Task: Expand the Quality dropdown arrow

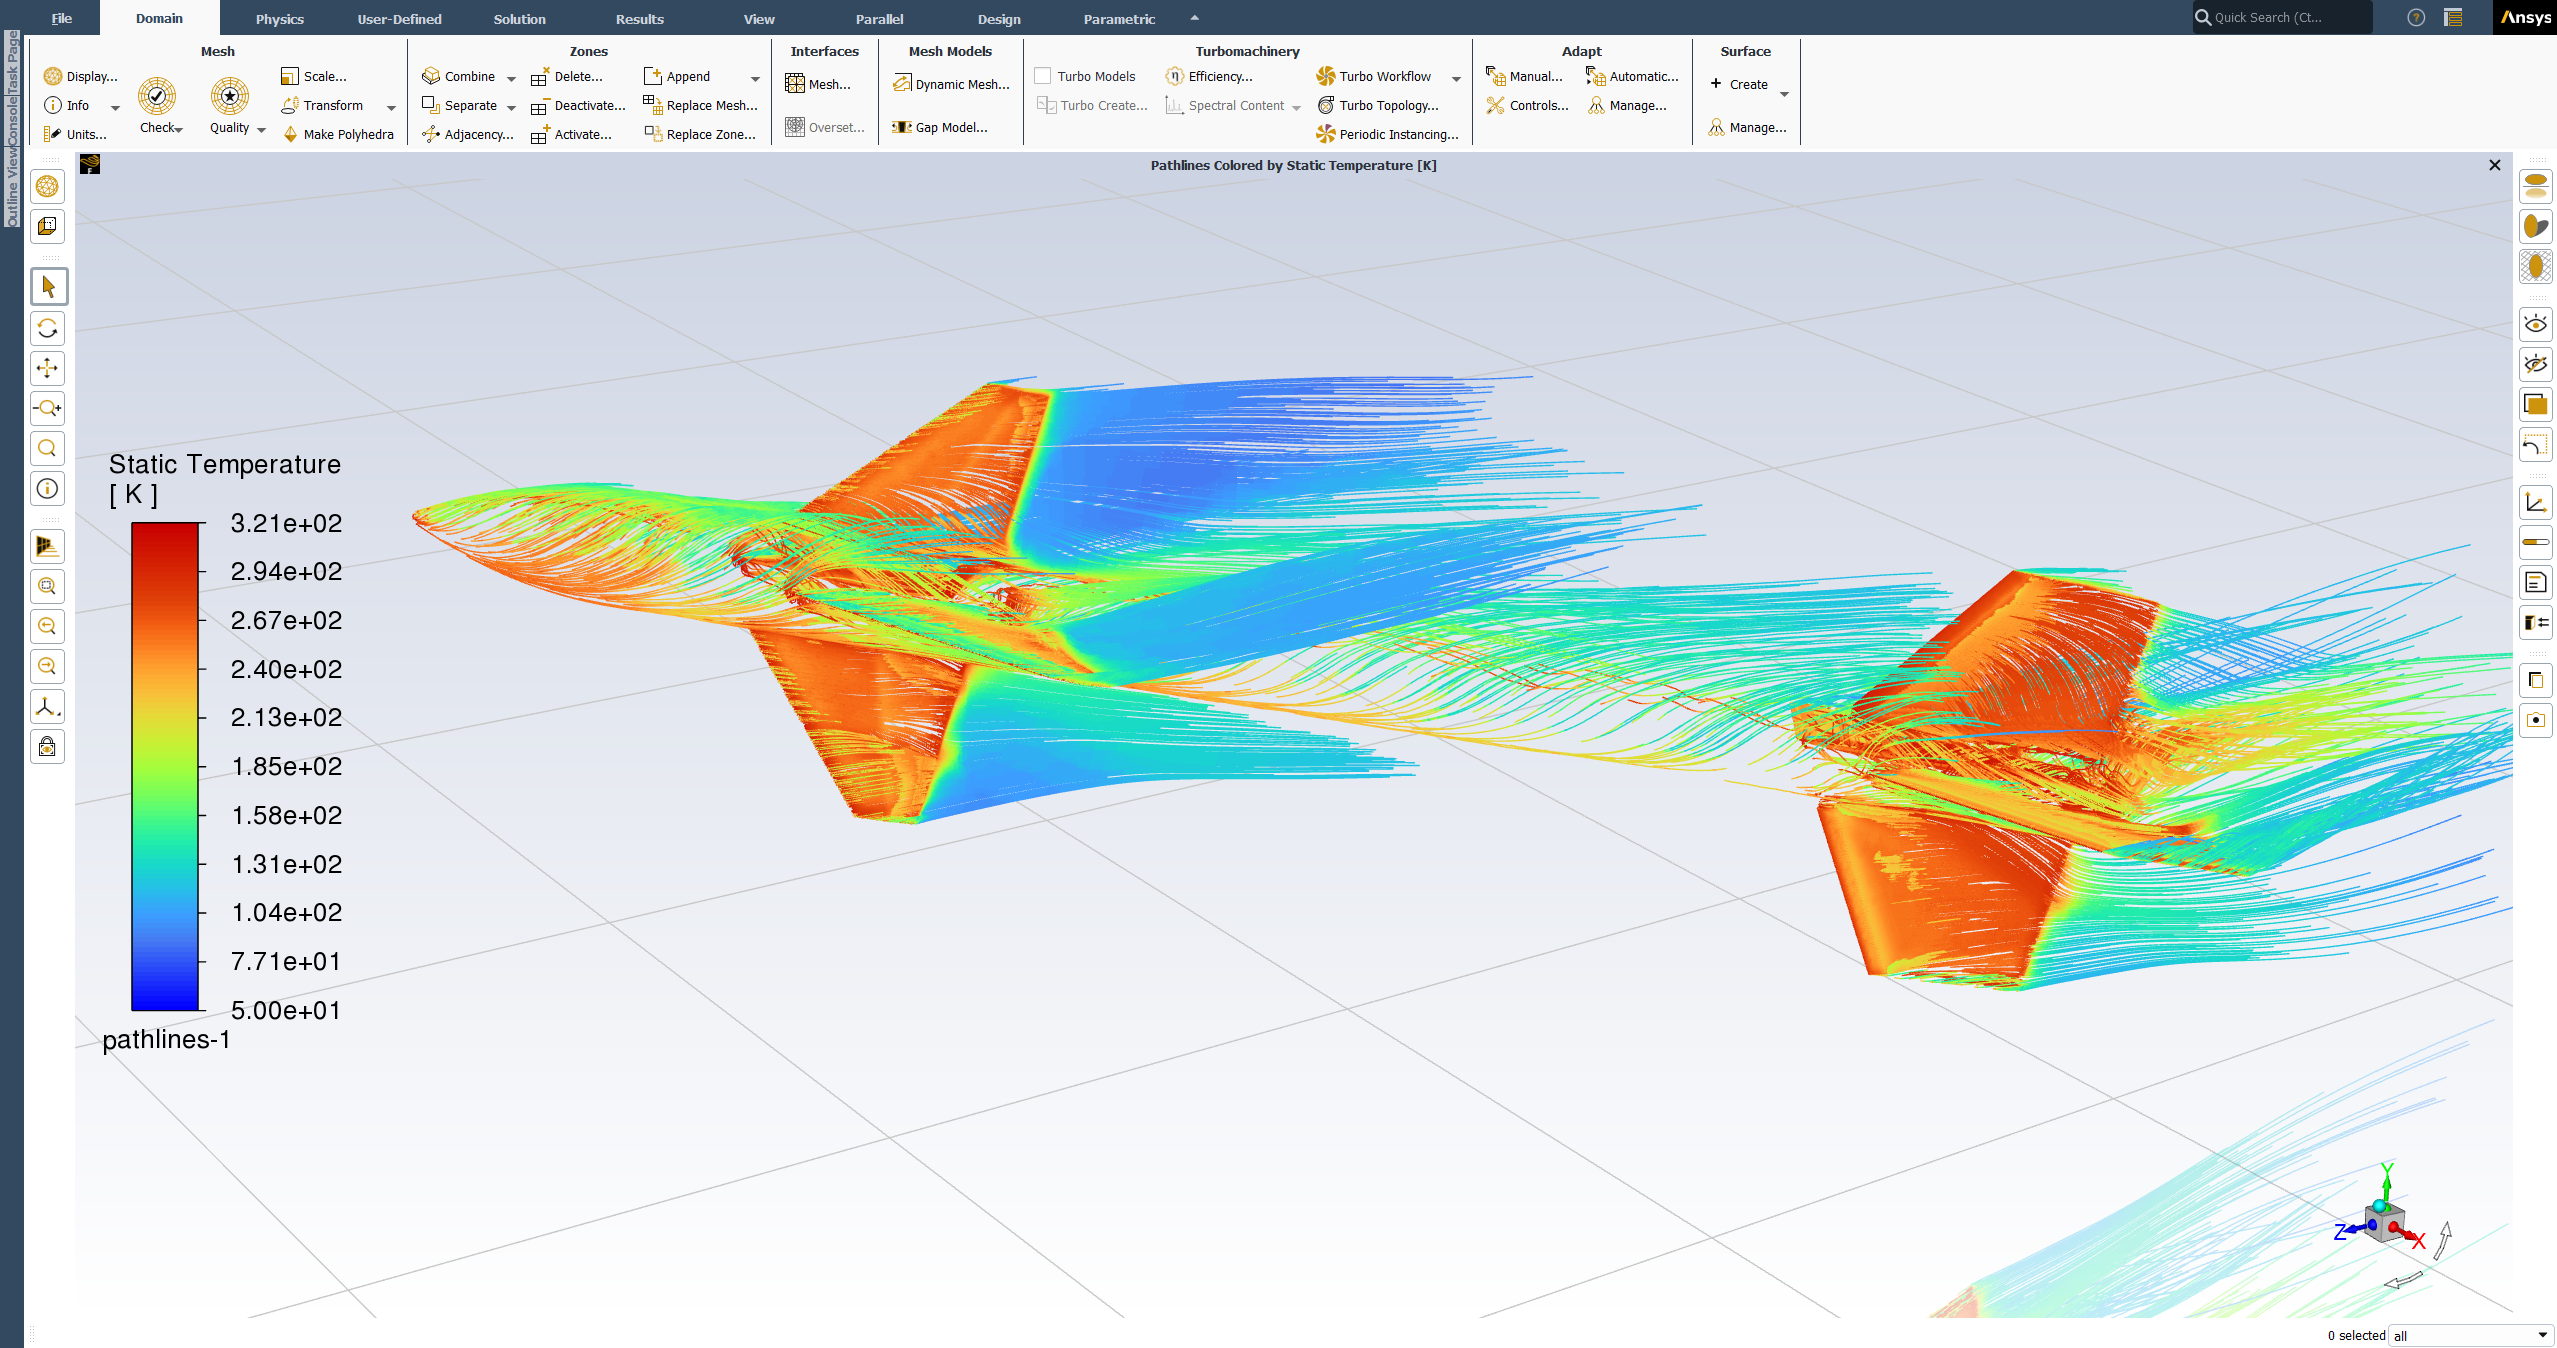Action: 261,129
